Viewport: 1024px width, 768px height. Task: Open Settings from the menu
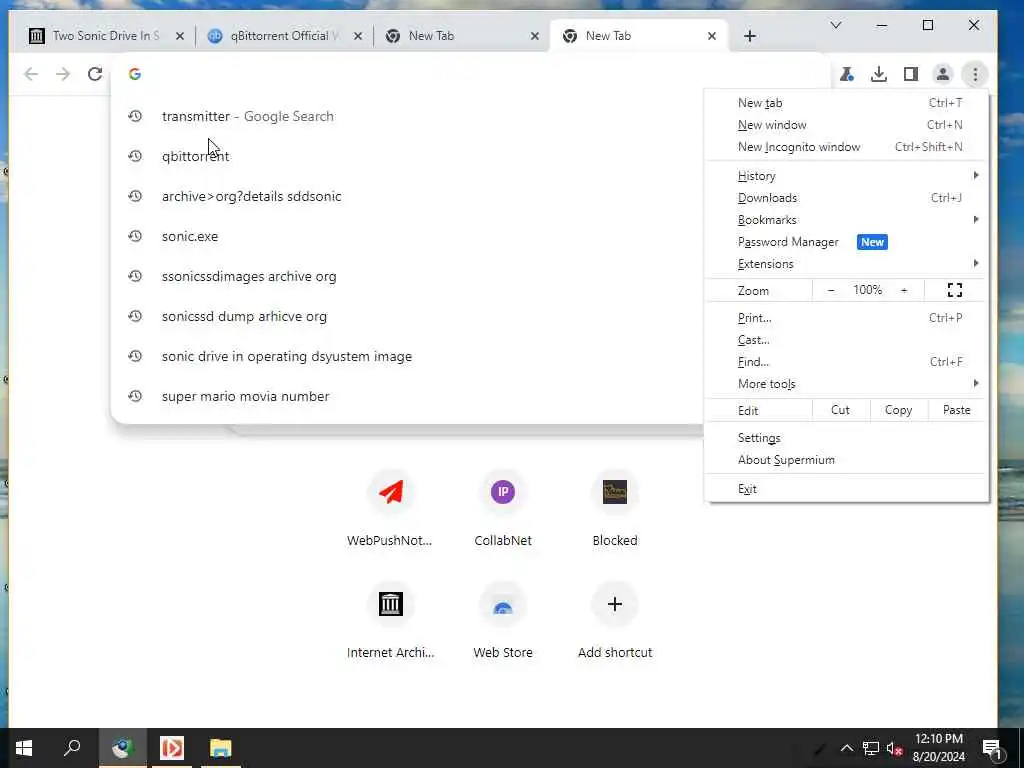[x=846, y=438]
